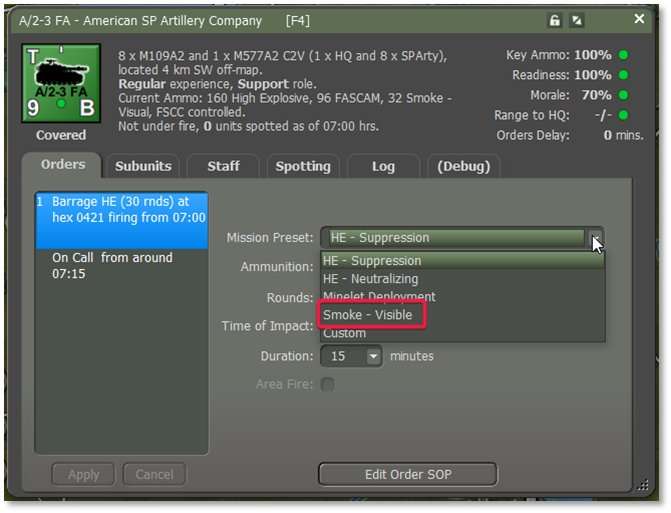Close the artillery company dialog
The image size is (671, 513).
(639, 19)
